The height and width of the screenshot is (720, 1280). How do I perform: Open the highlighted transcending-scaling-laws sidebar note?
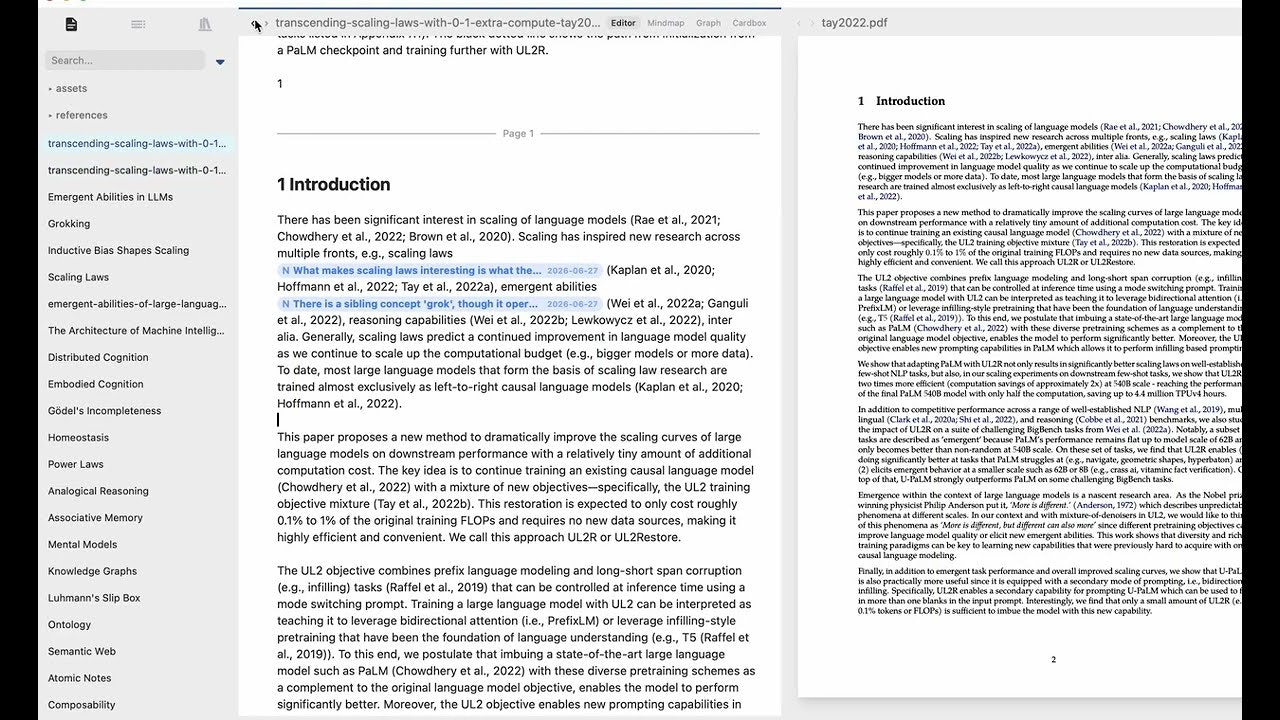(x=137, y=143)
